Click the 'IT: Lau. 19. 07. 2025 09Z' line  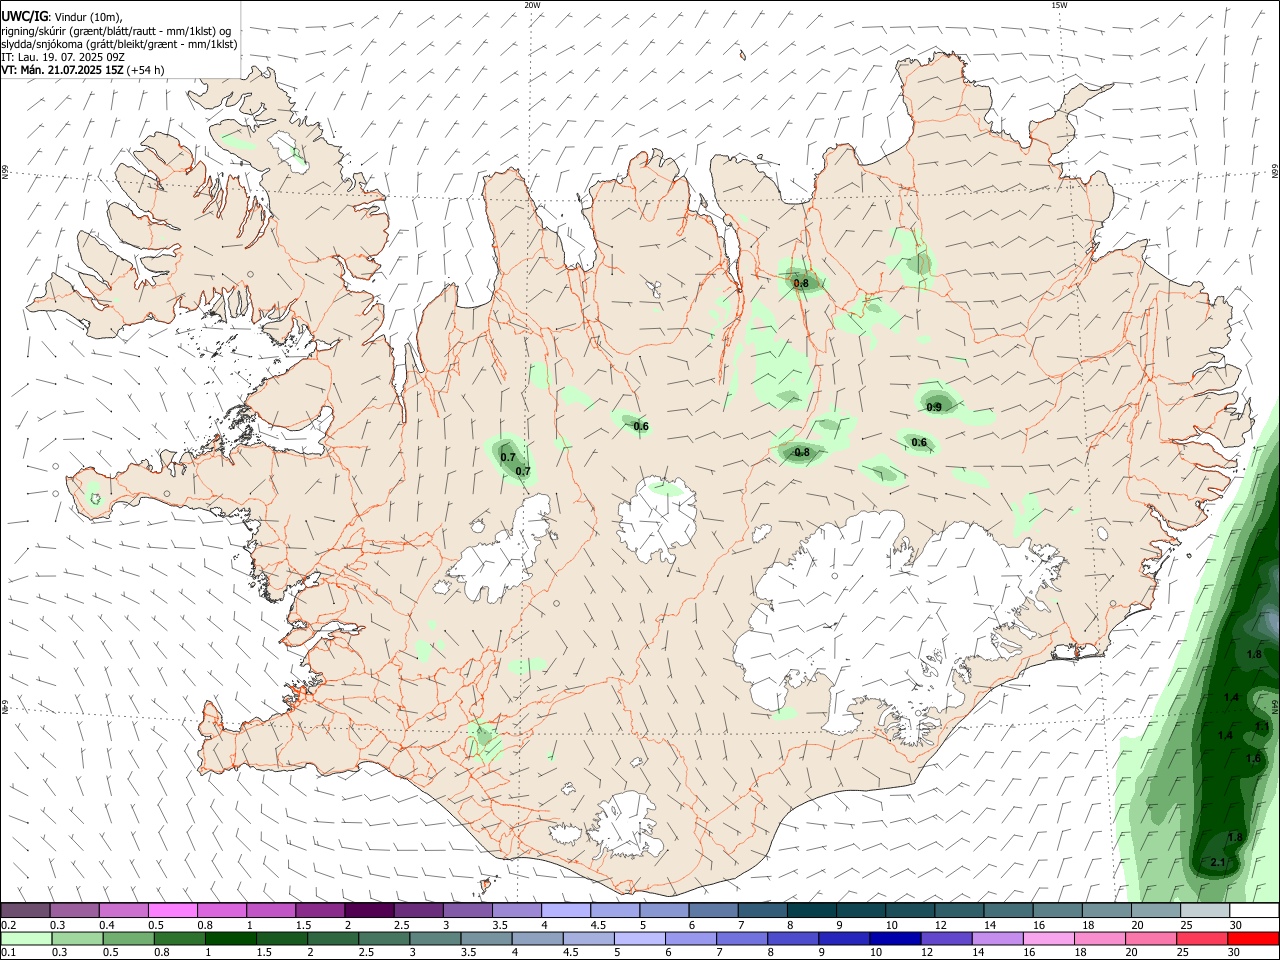tap(63, 57)
